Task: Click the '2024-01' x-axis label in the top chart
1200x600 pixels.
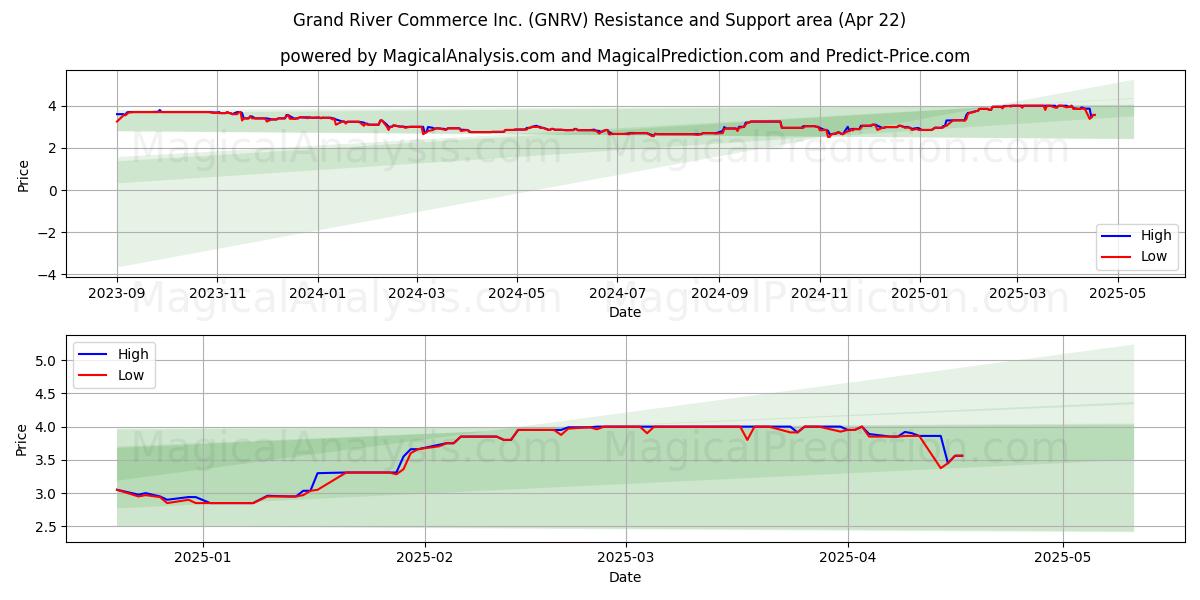Action: pos(318,294)
